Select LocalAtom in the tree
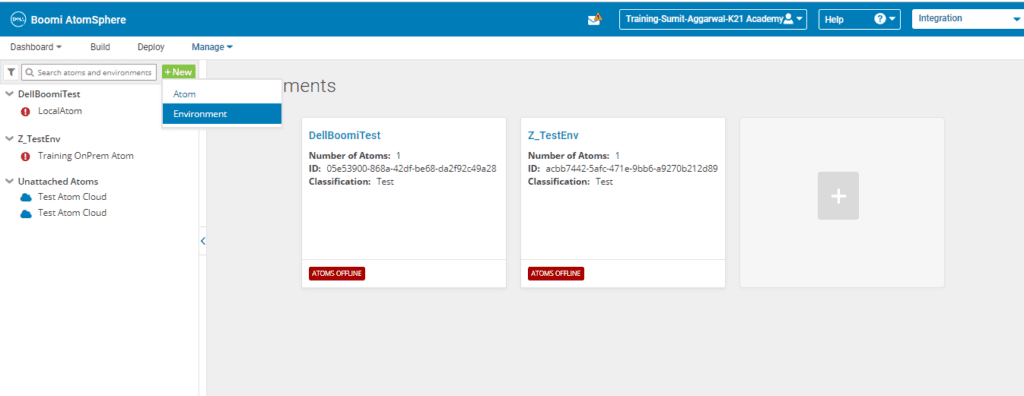 (x=60, y=111)
